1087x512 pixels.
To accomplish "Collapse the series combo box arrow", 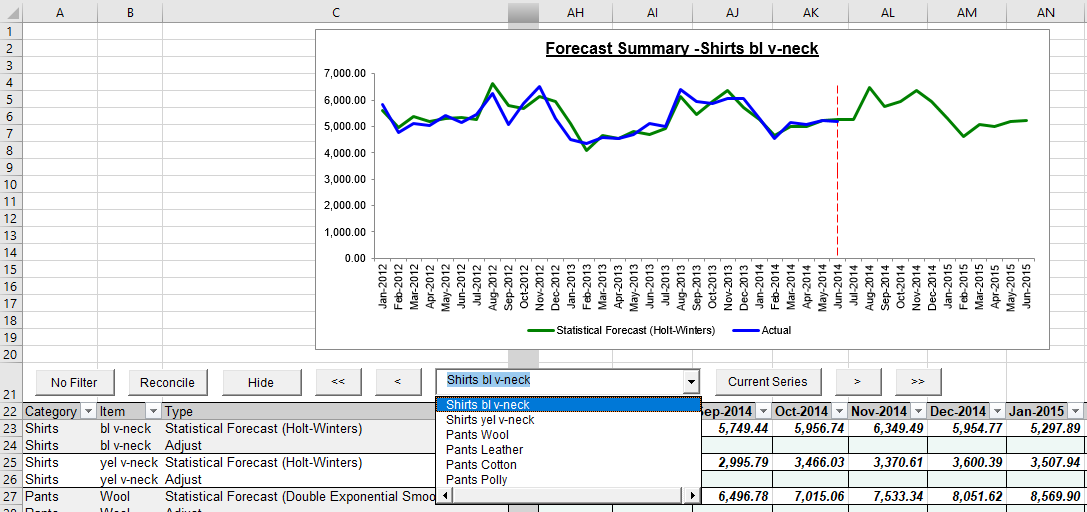I will pos(690,382).
